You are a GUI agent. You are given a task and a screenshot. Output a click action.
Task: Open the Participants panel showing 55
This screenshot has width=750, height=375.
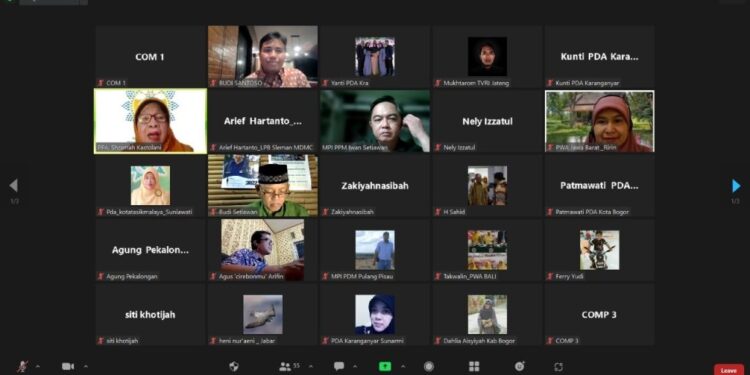coord(289,366)
